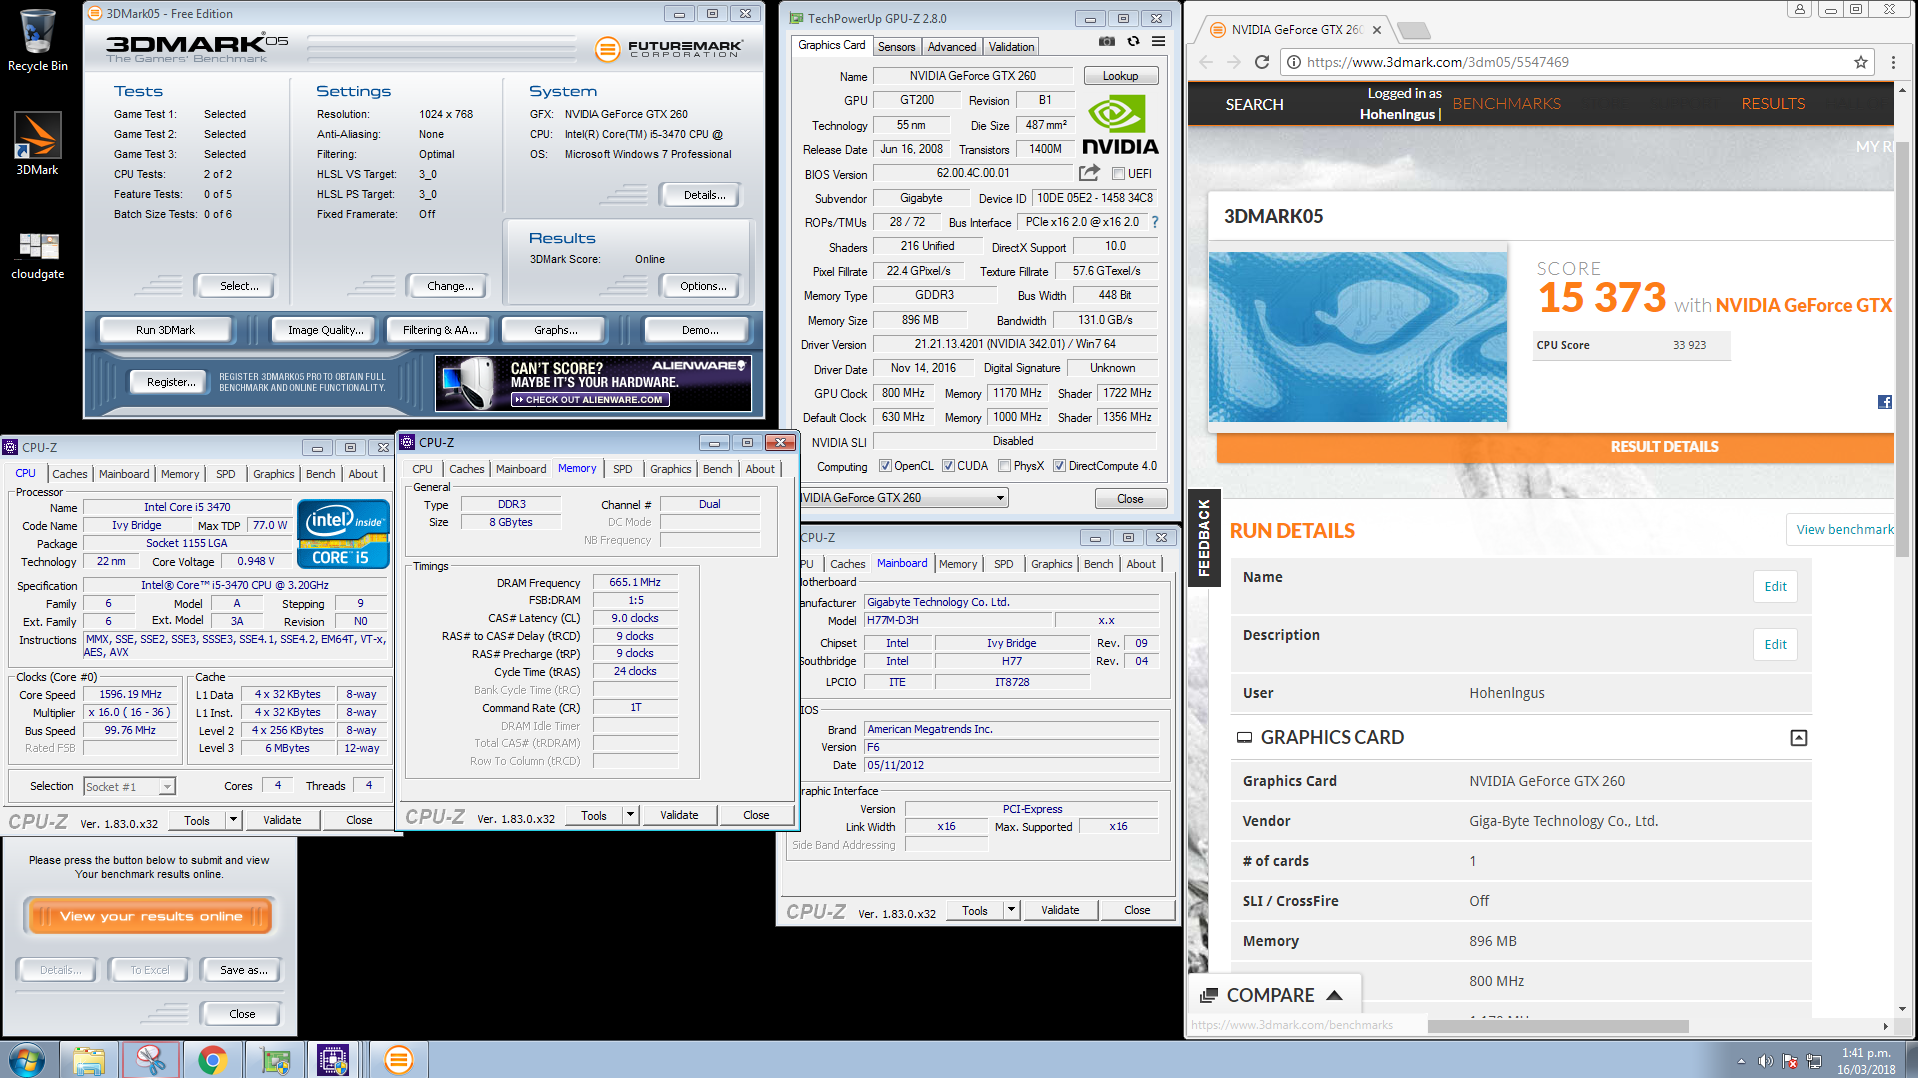Click the site info icon in the address bar

point(1293,62)
